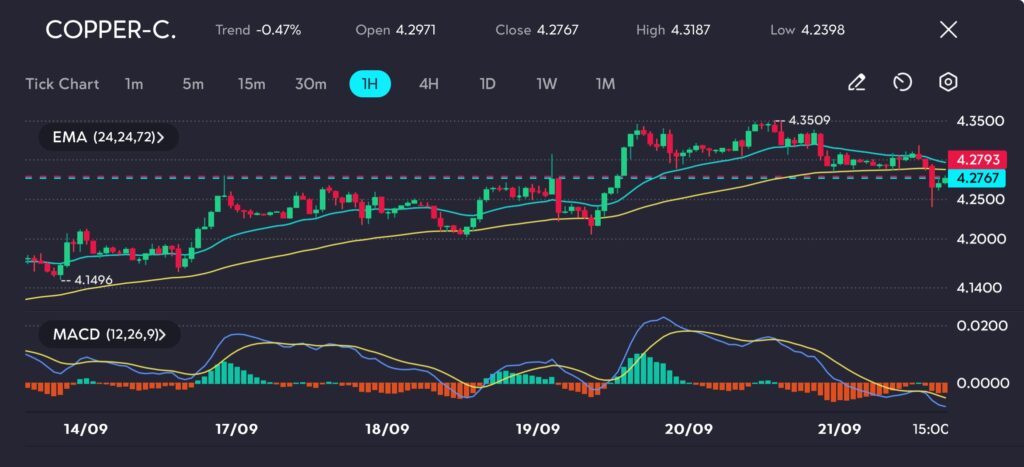Click the 21/09 date label

coord(840,429)
